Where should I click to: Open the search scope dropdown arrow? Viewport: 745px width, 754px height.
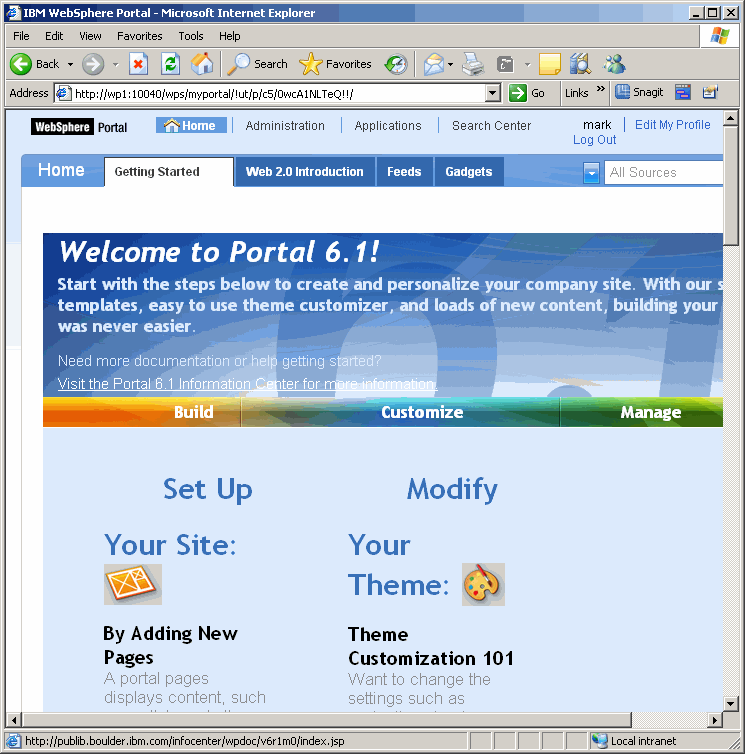[591, 172]
